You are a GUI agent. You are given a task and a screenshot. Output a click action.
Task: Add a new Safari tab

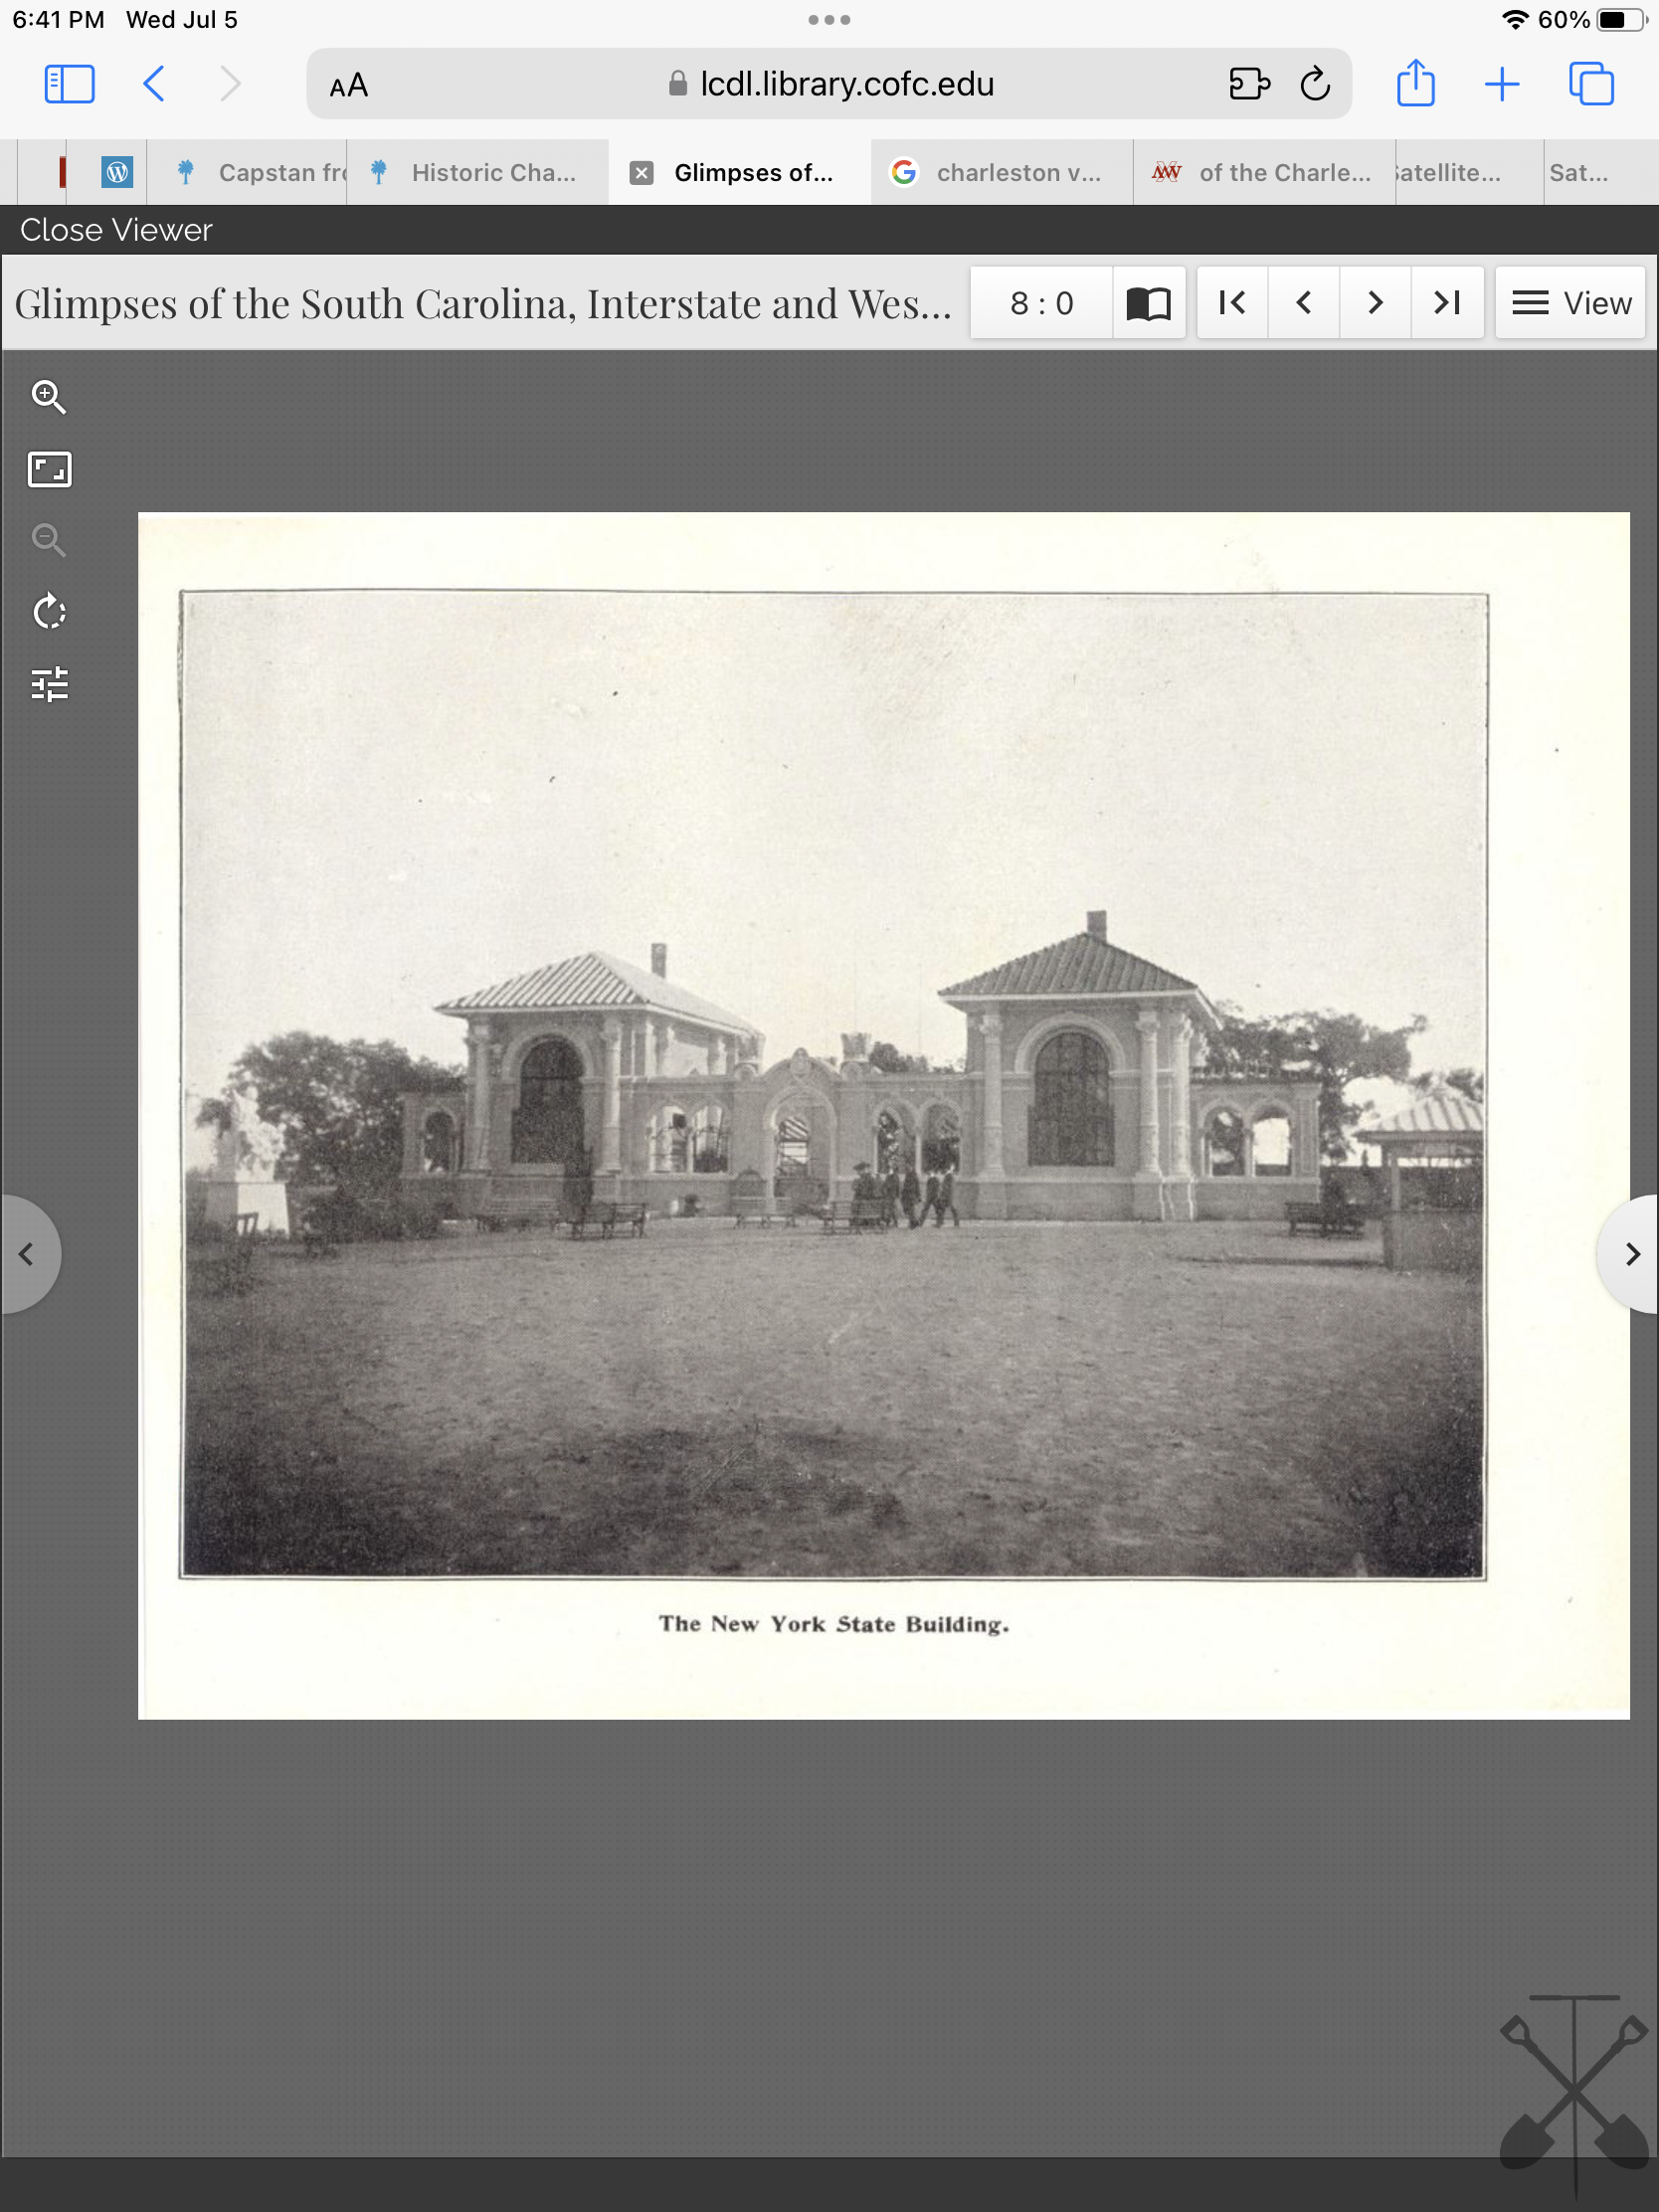[x=1502, y=84]
